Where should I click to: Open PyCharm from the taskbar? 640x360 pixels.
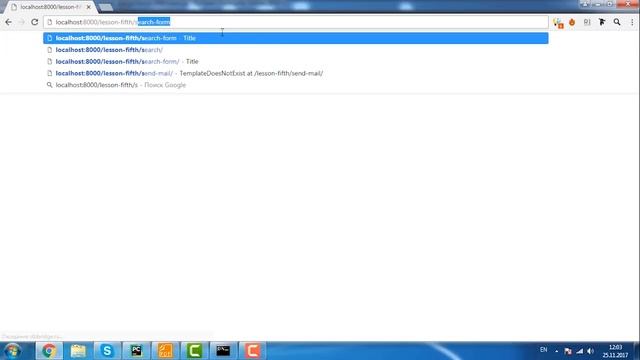click(136, 351)
